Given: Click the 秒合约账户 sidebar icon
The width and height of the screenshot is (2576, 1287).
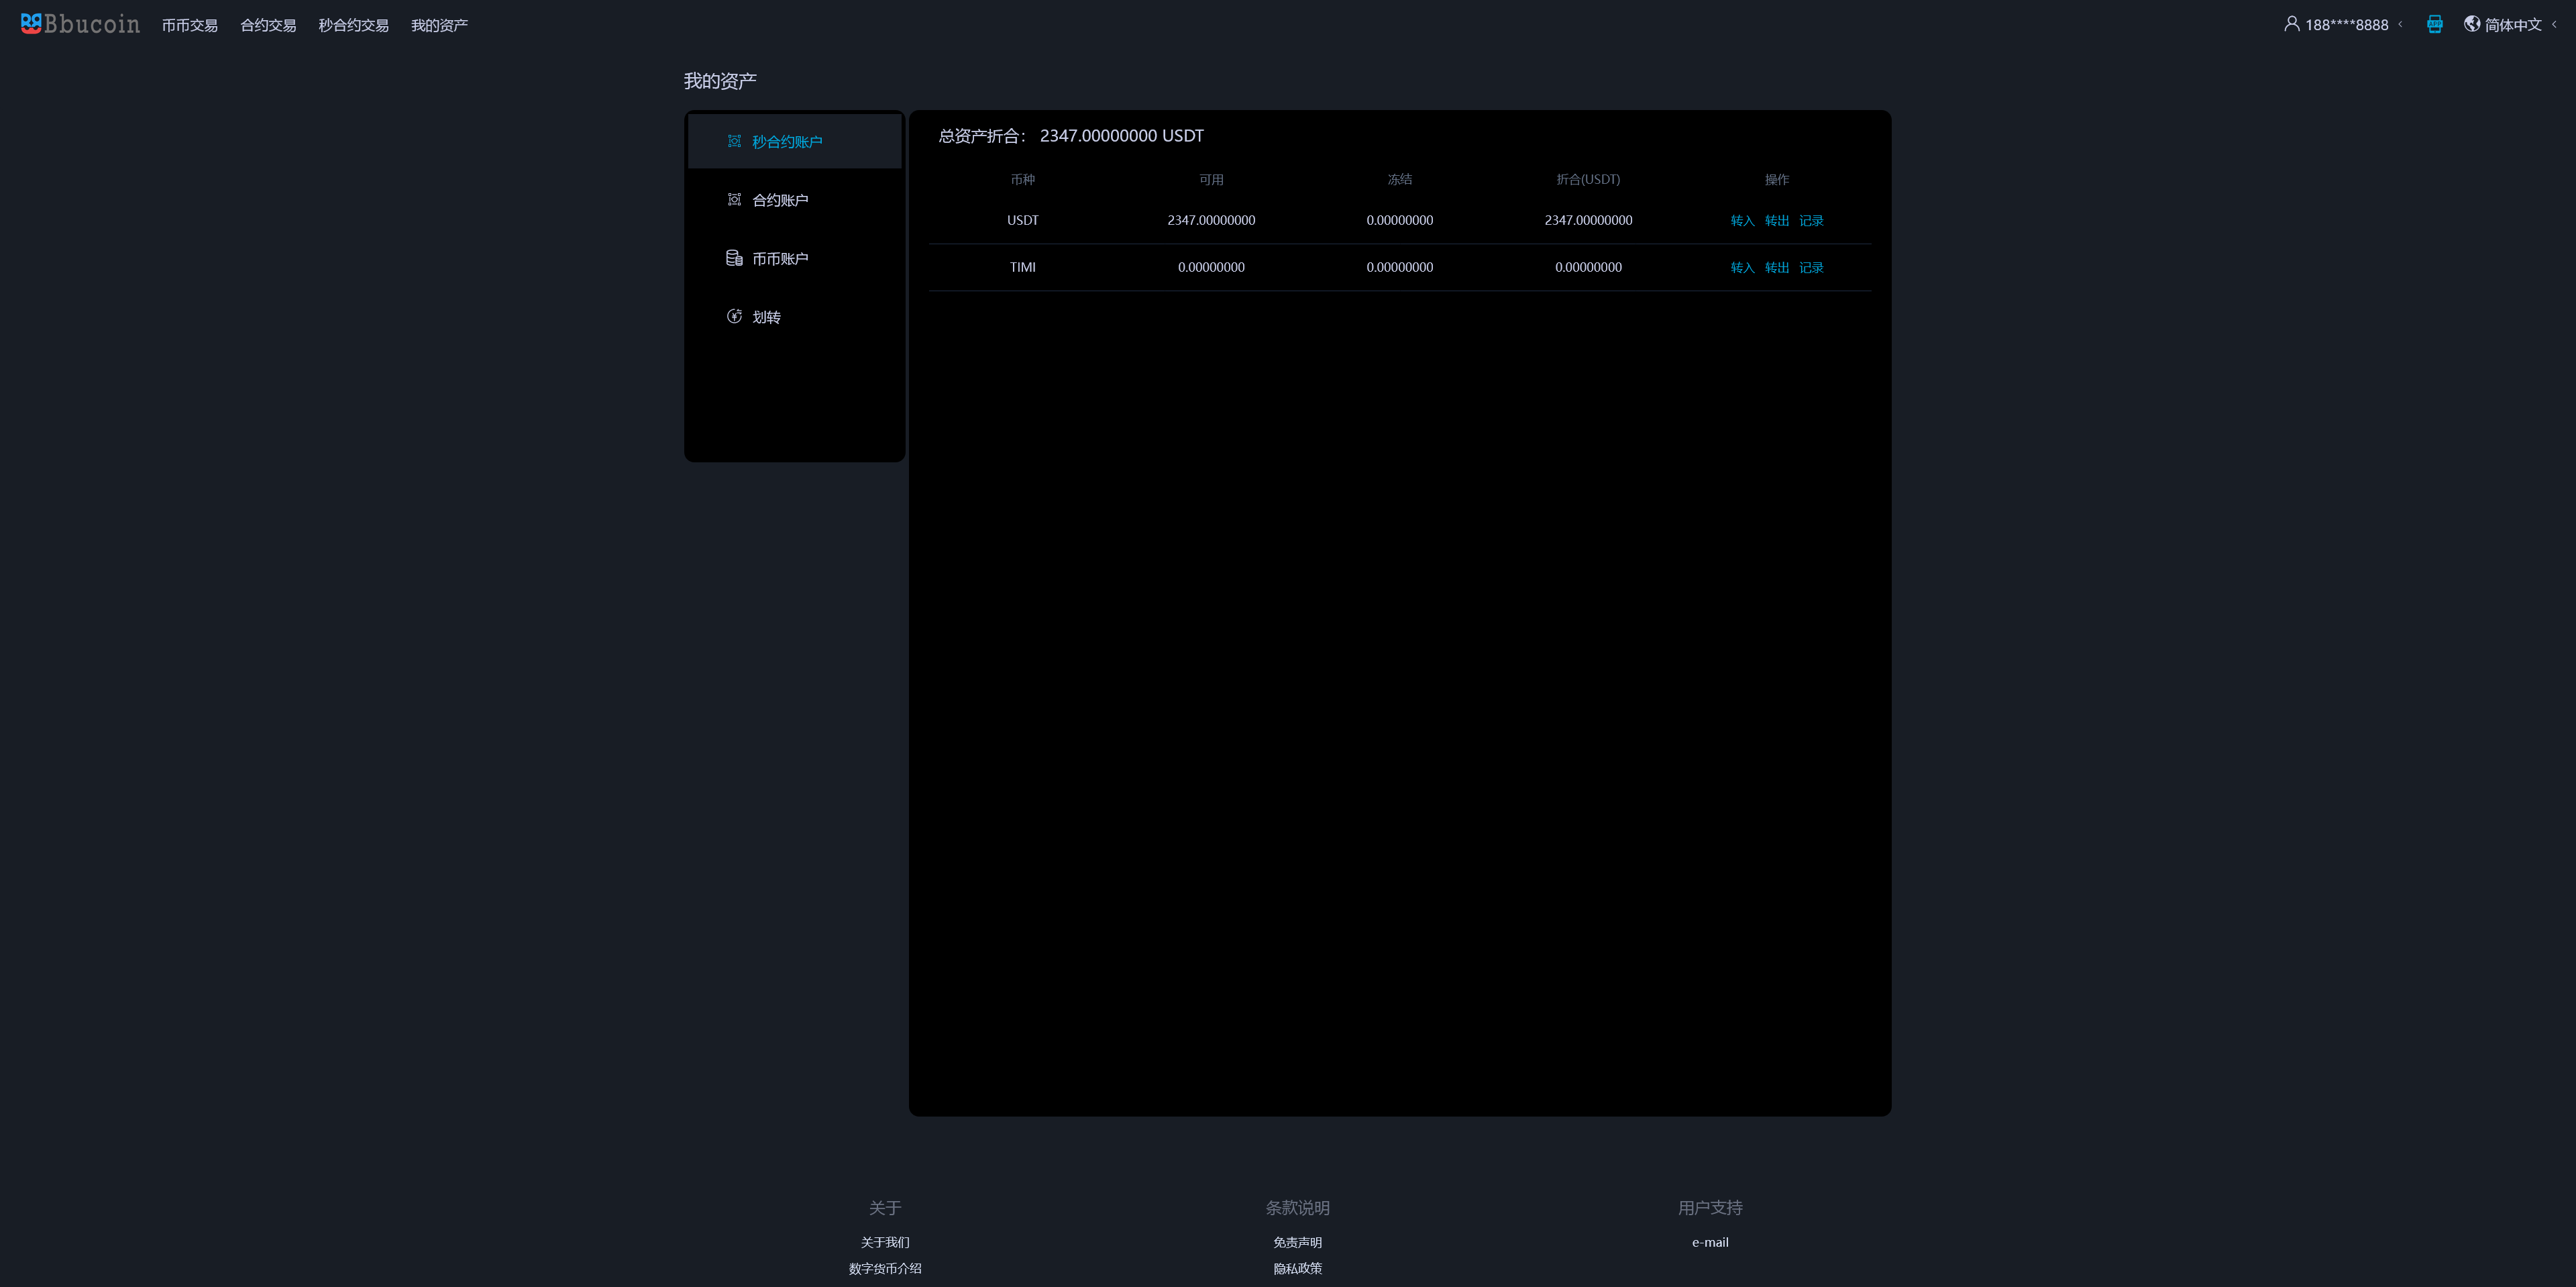Looking at the screenshot, I should (x=734, y=142).
